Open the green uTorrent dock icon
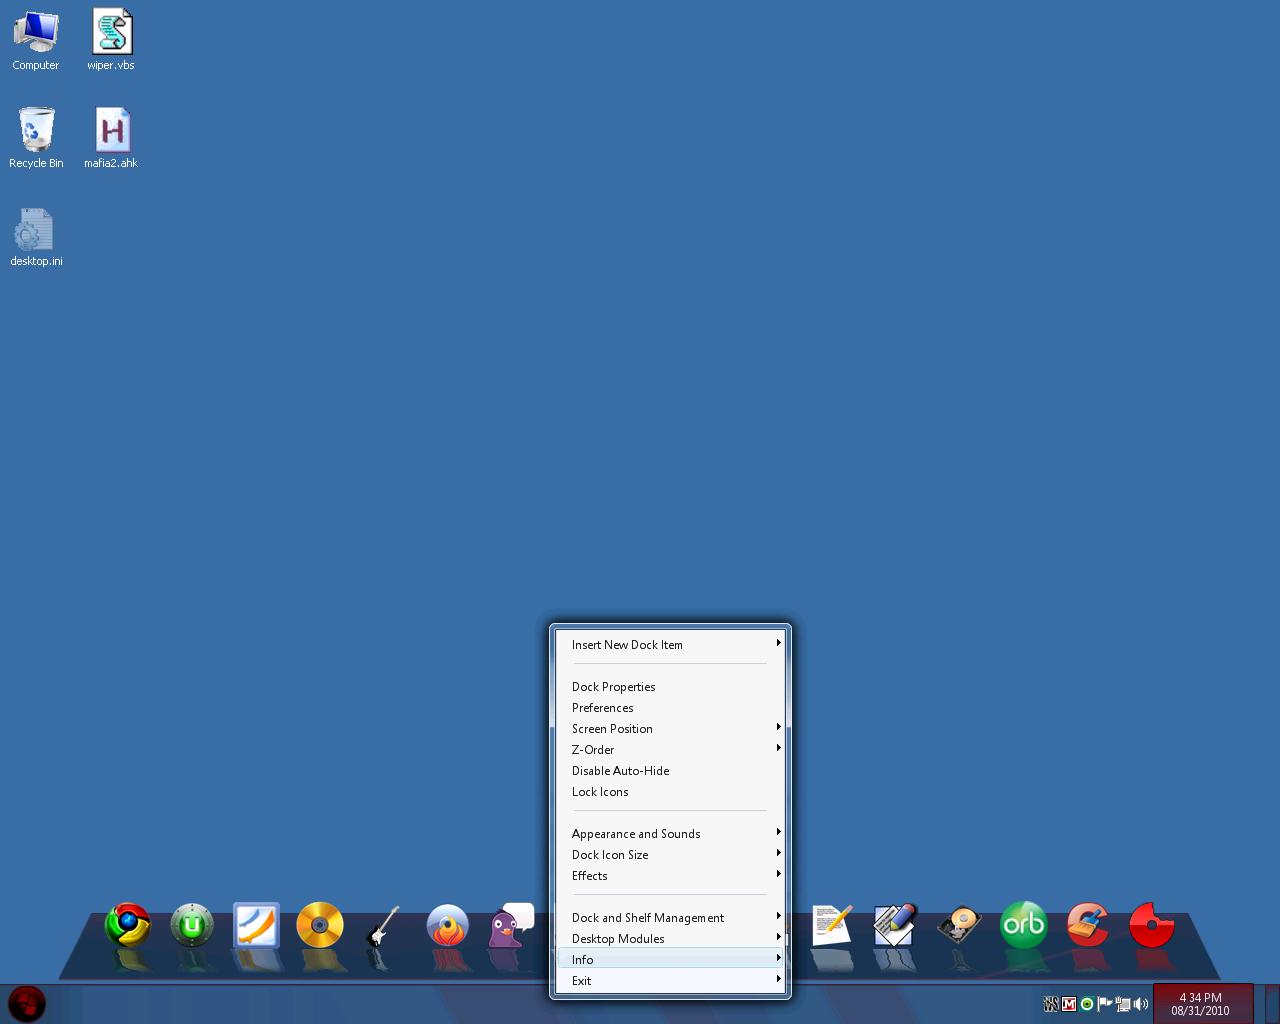This screenshot has width=1280, height=1024. (192, 925)
